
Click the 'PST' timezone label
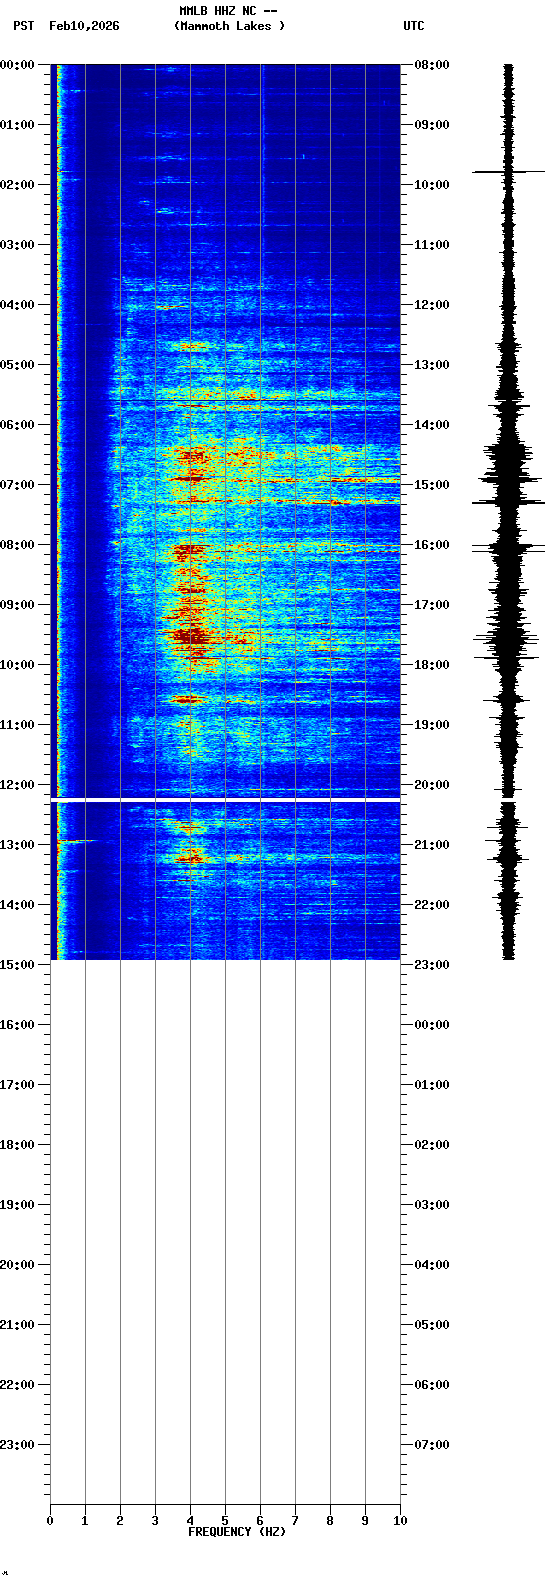(23, 26)
